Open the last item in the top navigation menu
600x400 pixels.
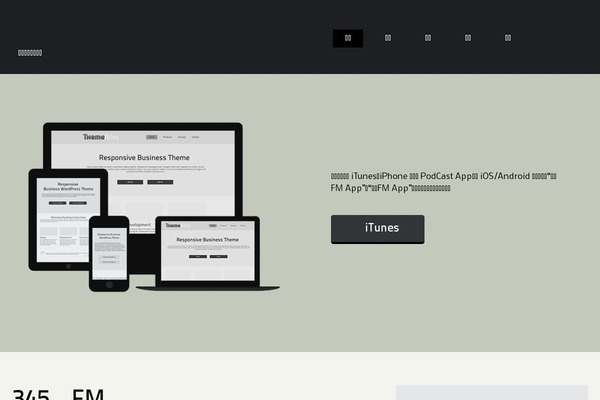click(508, 38)
